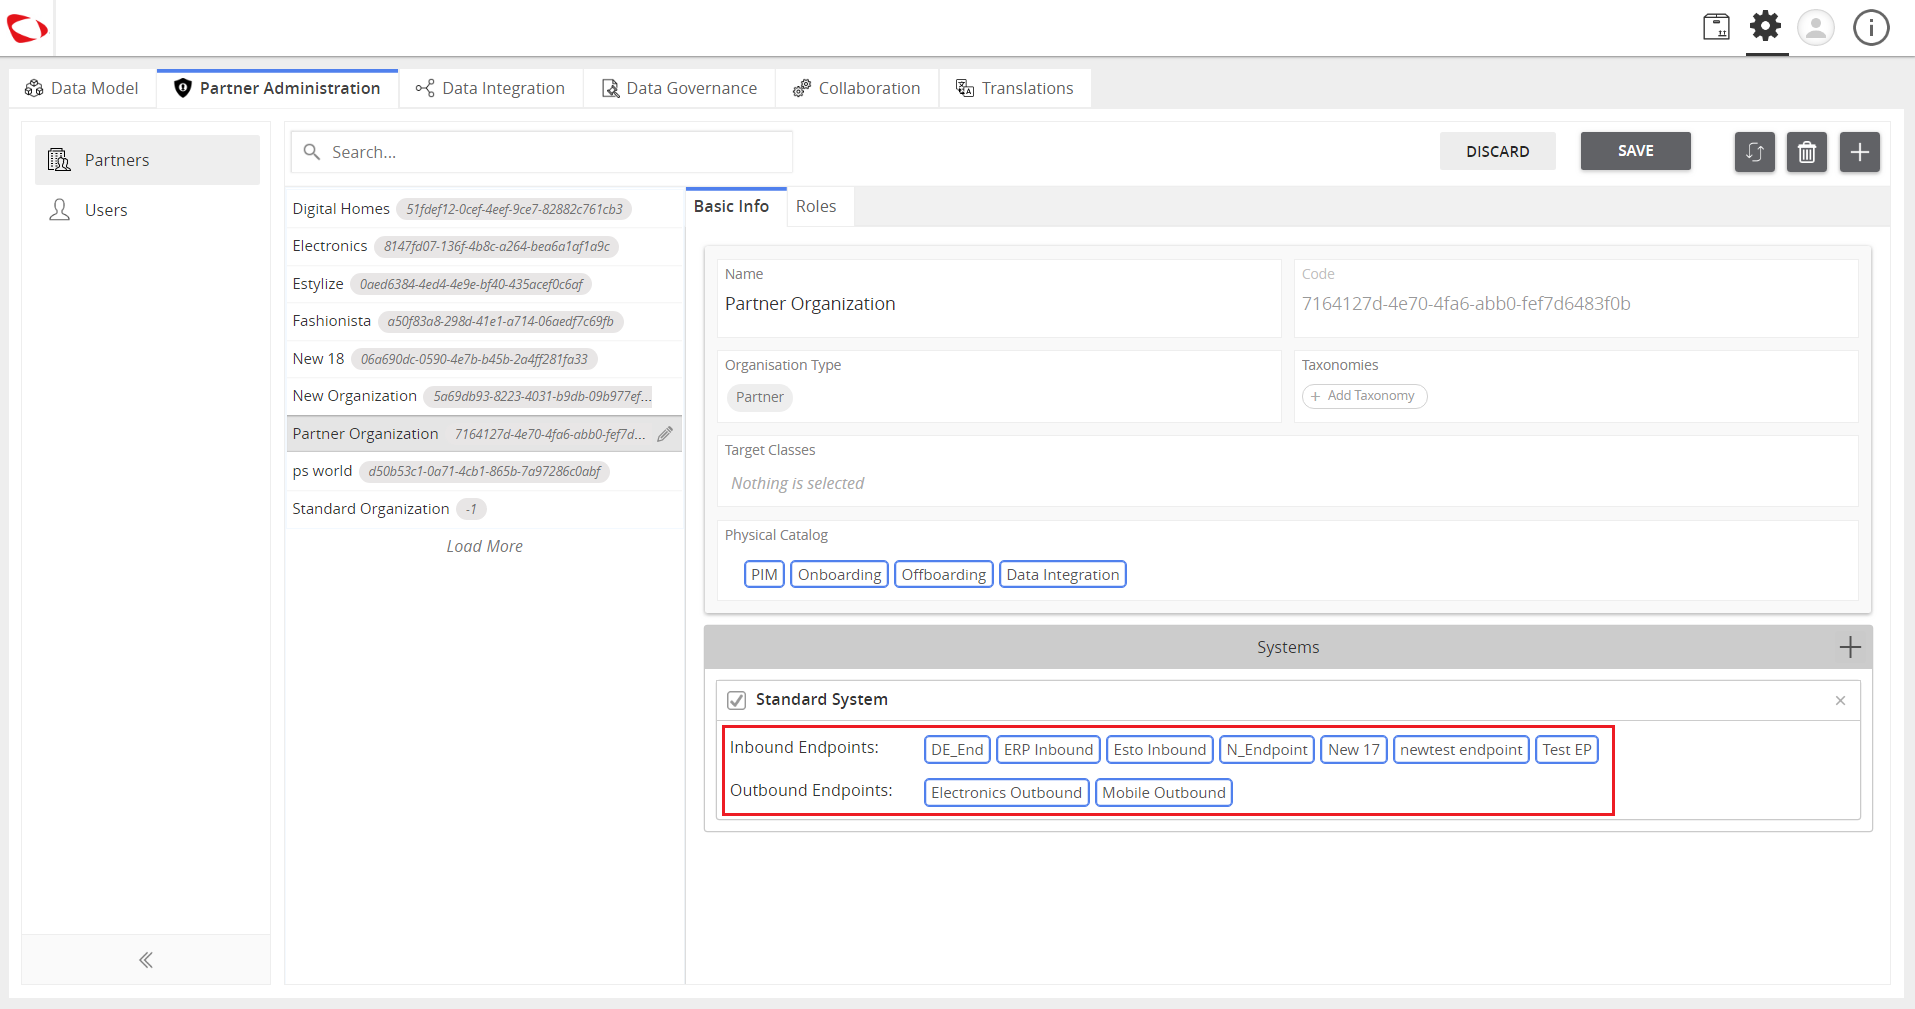Collapse the sidebar with double chevron
Image resolution: width=1915 pixels, height=1009 pixels.
click(146, 960)
